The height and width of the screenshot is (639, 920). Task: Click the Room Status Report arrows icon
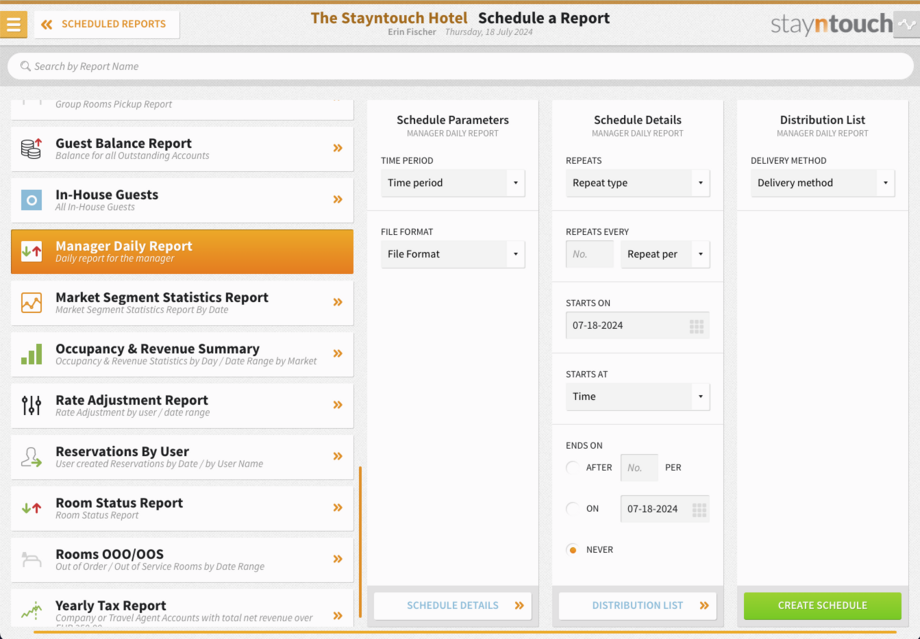point(32,508)
